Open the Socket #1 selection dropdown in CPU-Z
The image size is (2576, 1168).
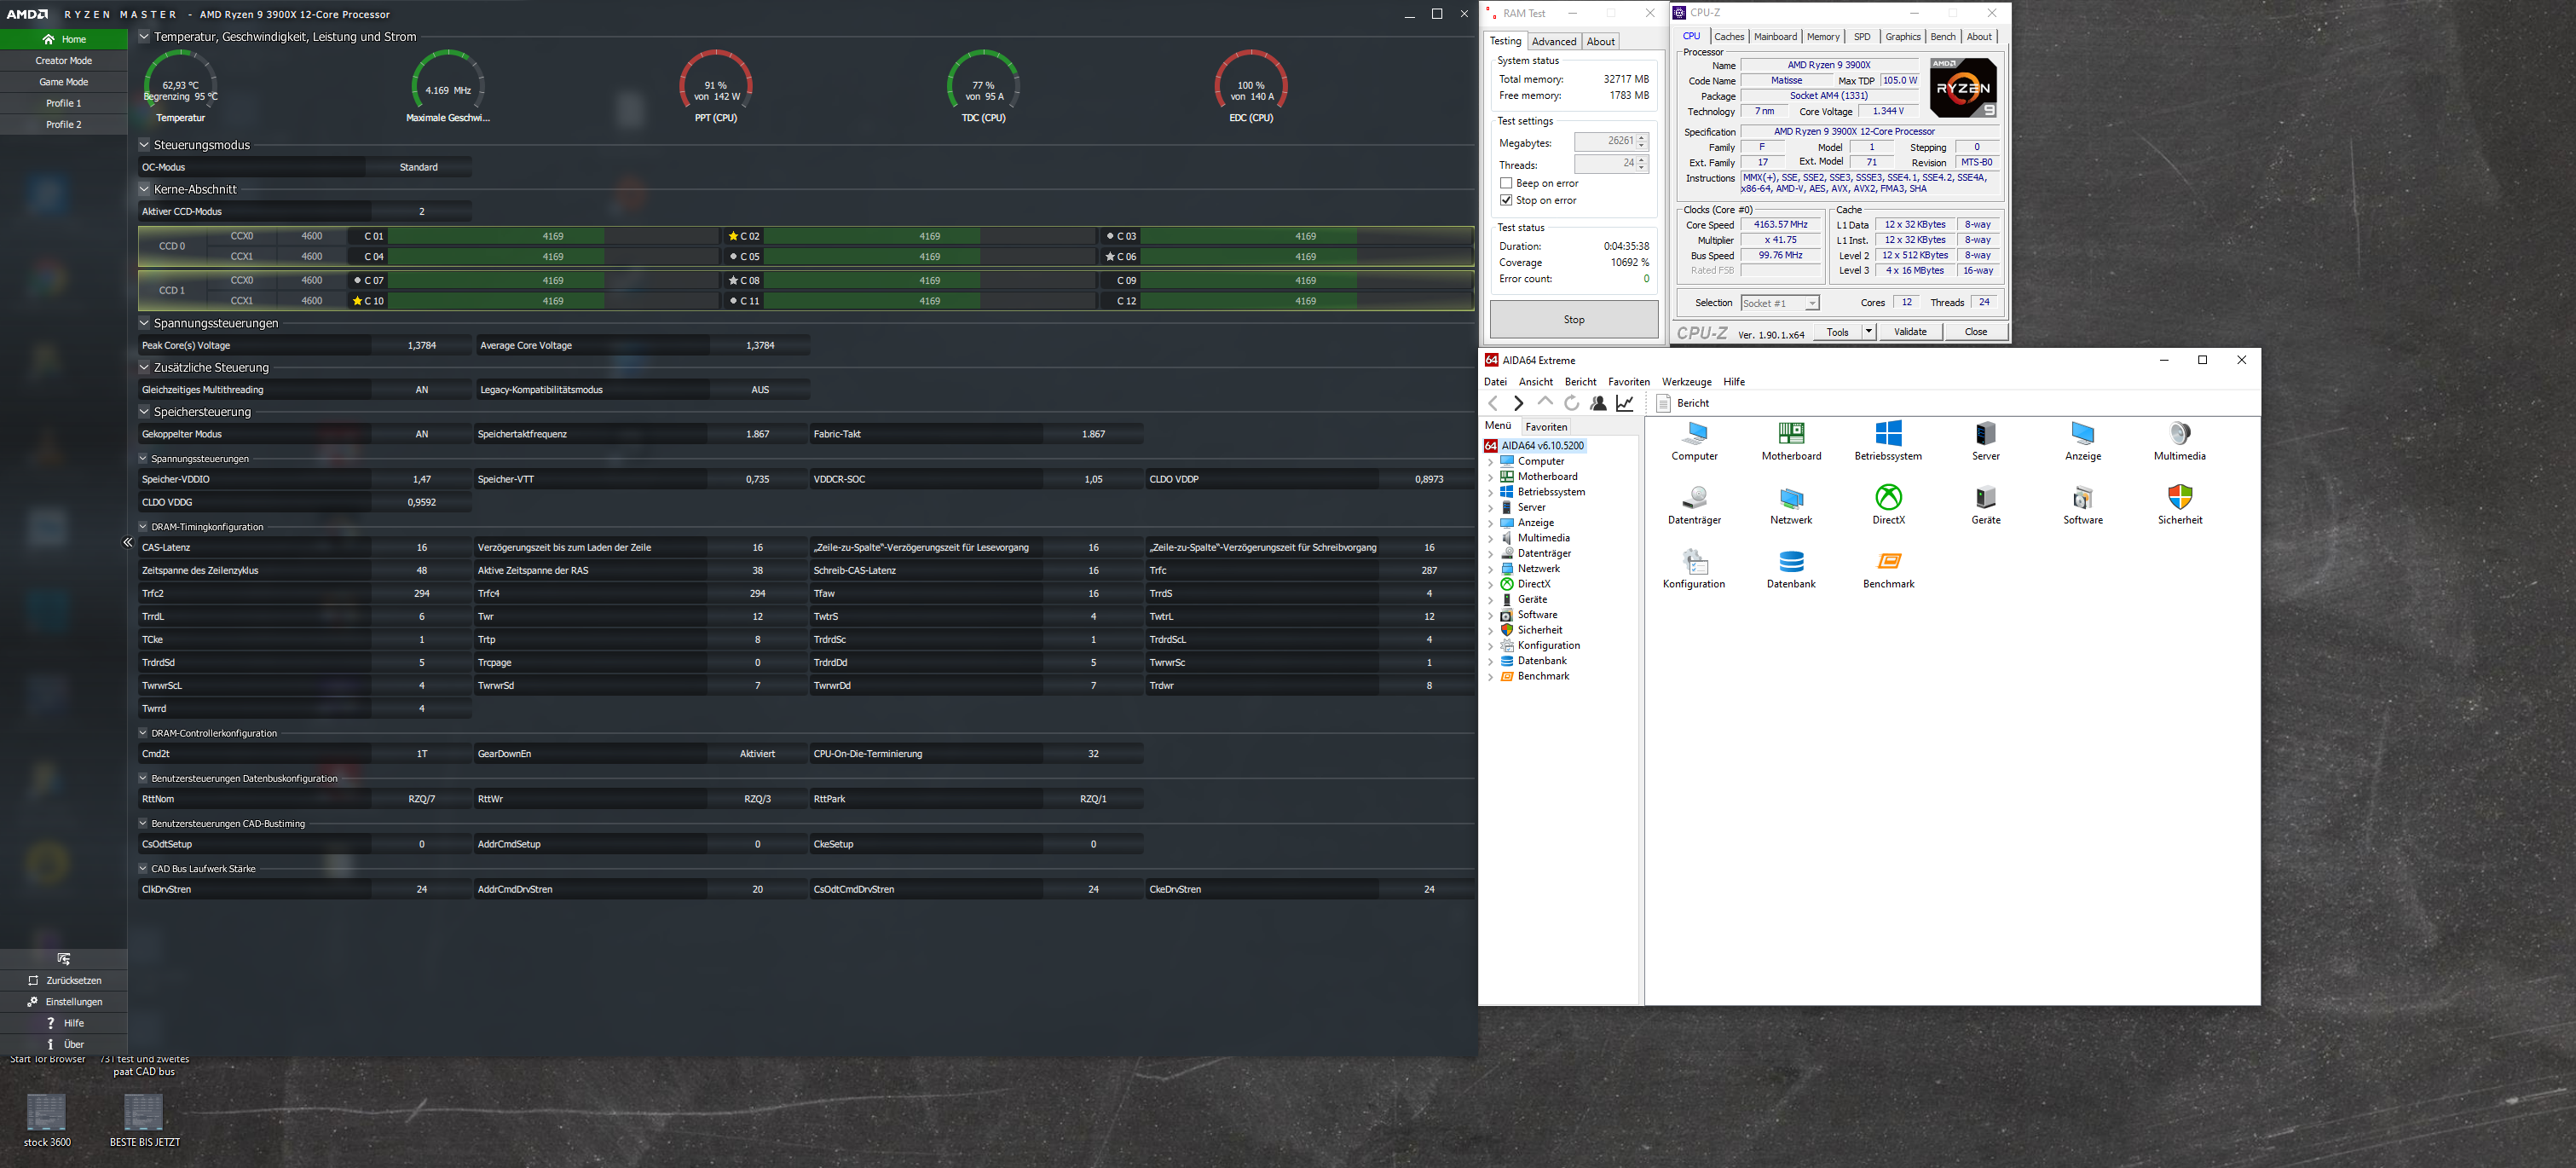pos(1780,303)
